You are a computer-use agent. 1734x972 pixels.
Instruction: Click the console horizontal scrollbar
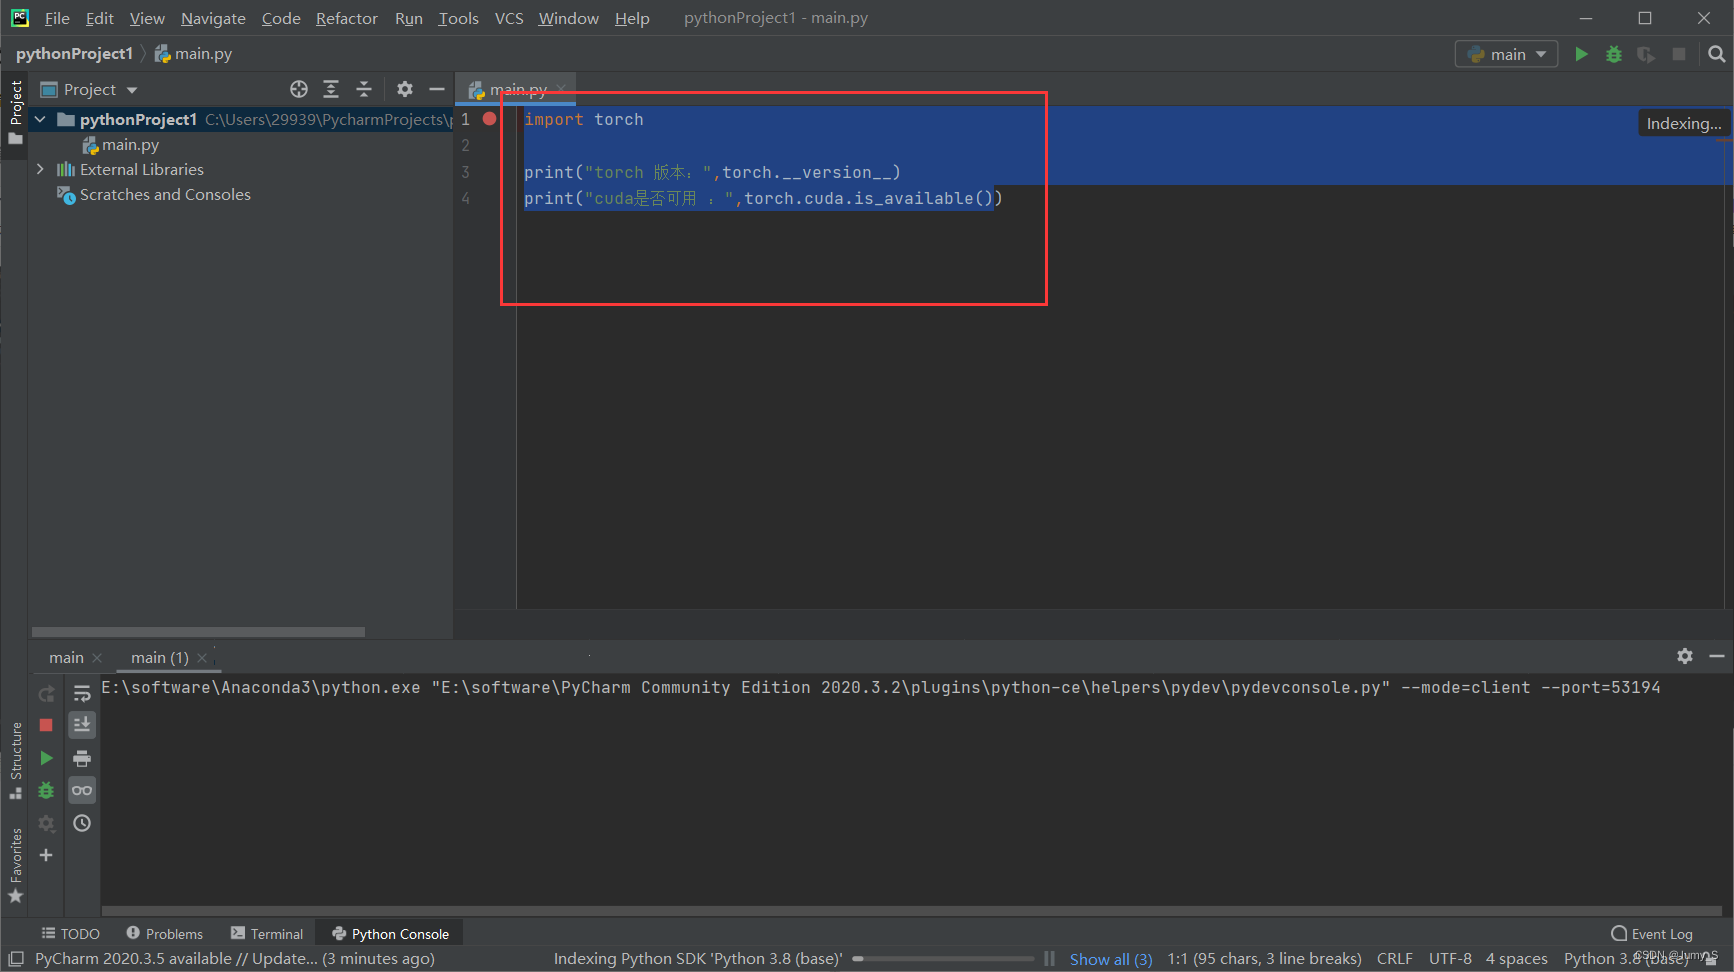pos(910,911)
